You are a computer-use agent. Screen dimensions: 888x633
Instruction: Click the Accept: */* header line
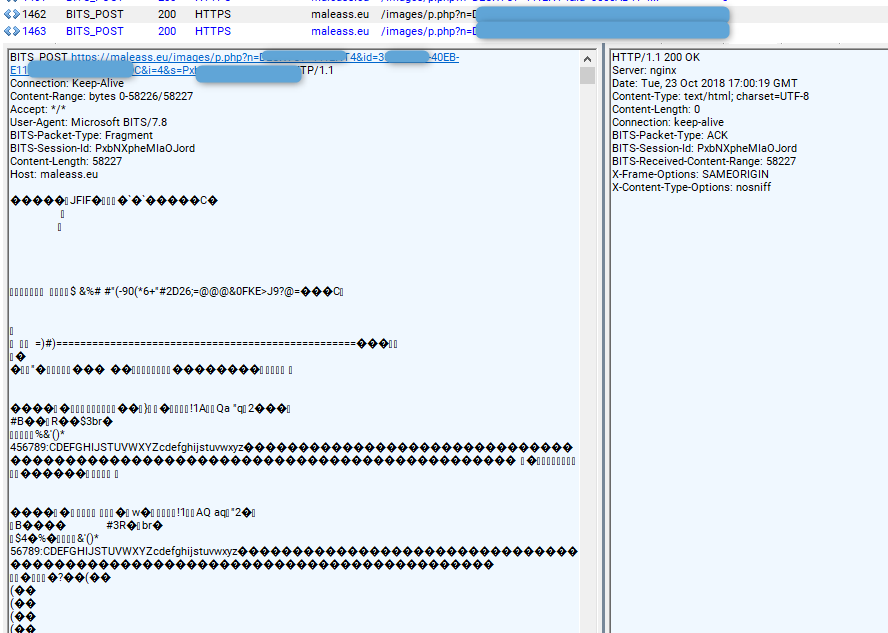(x=38, y=109)
